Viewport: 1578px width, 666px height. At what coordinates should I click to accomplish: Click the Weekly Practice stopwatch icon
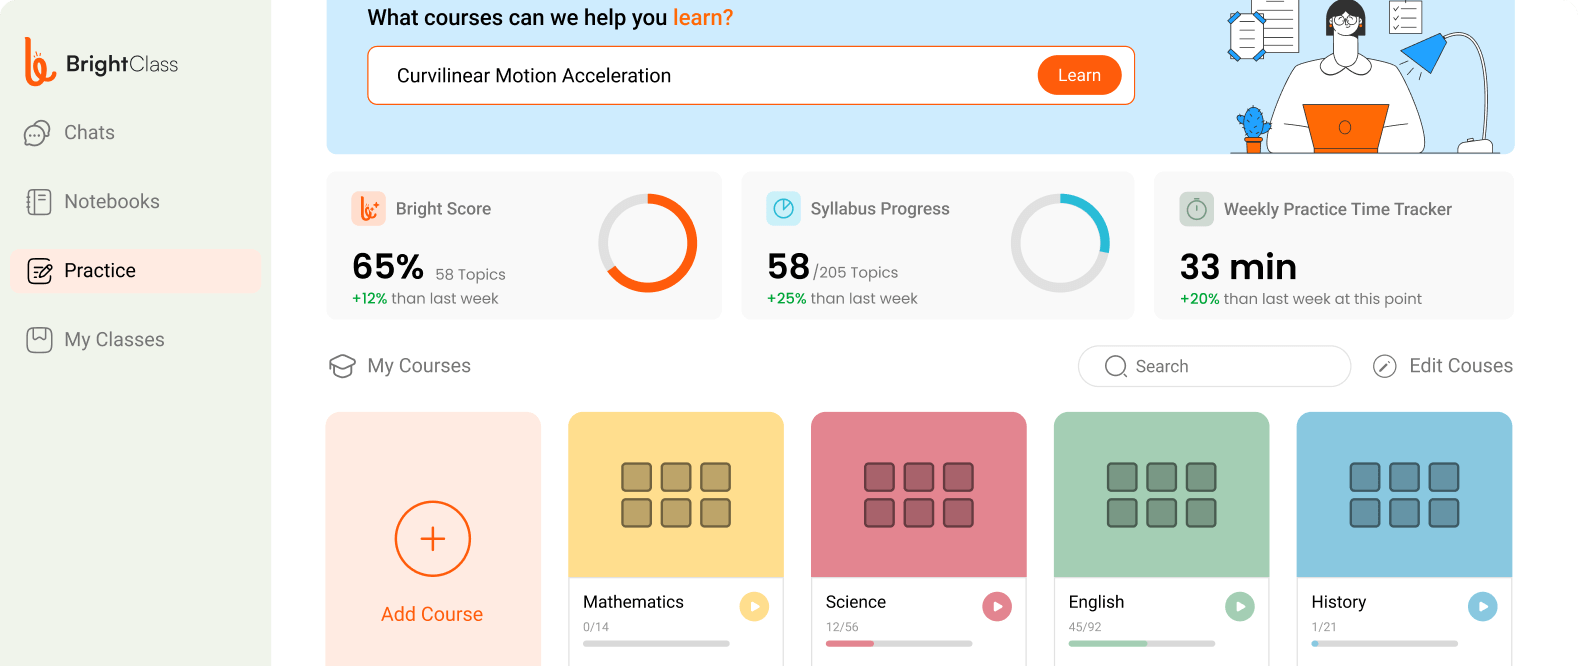(x=1196, y=209)
